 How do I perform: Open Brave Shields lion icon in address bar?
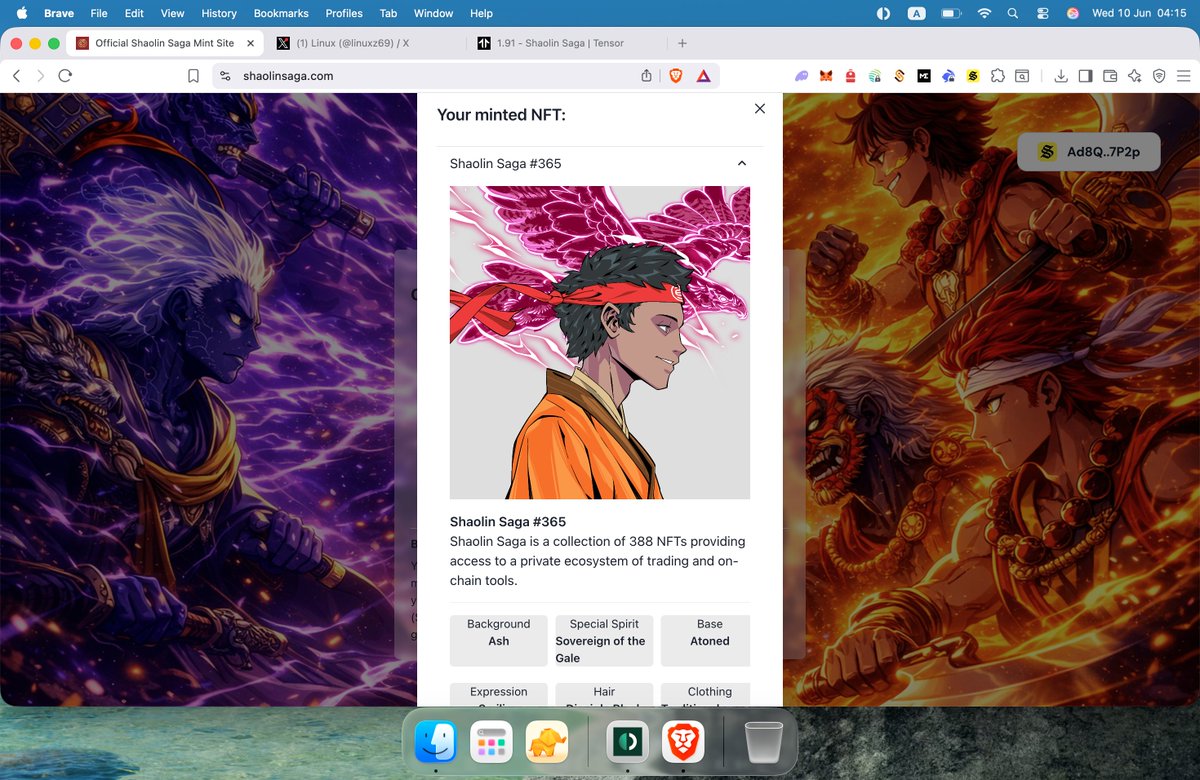point(676,76)
